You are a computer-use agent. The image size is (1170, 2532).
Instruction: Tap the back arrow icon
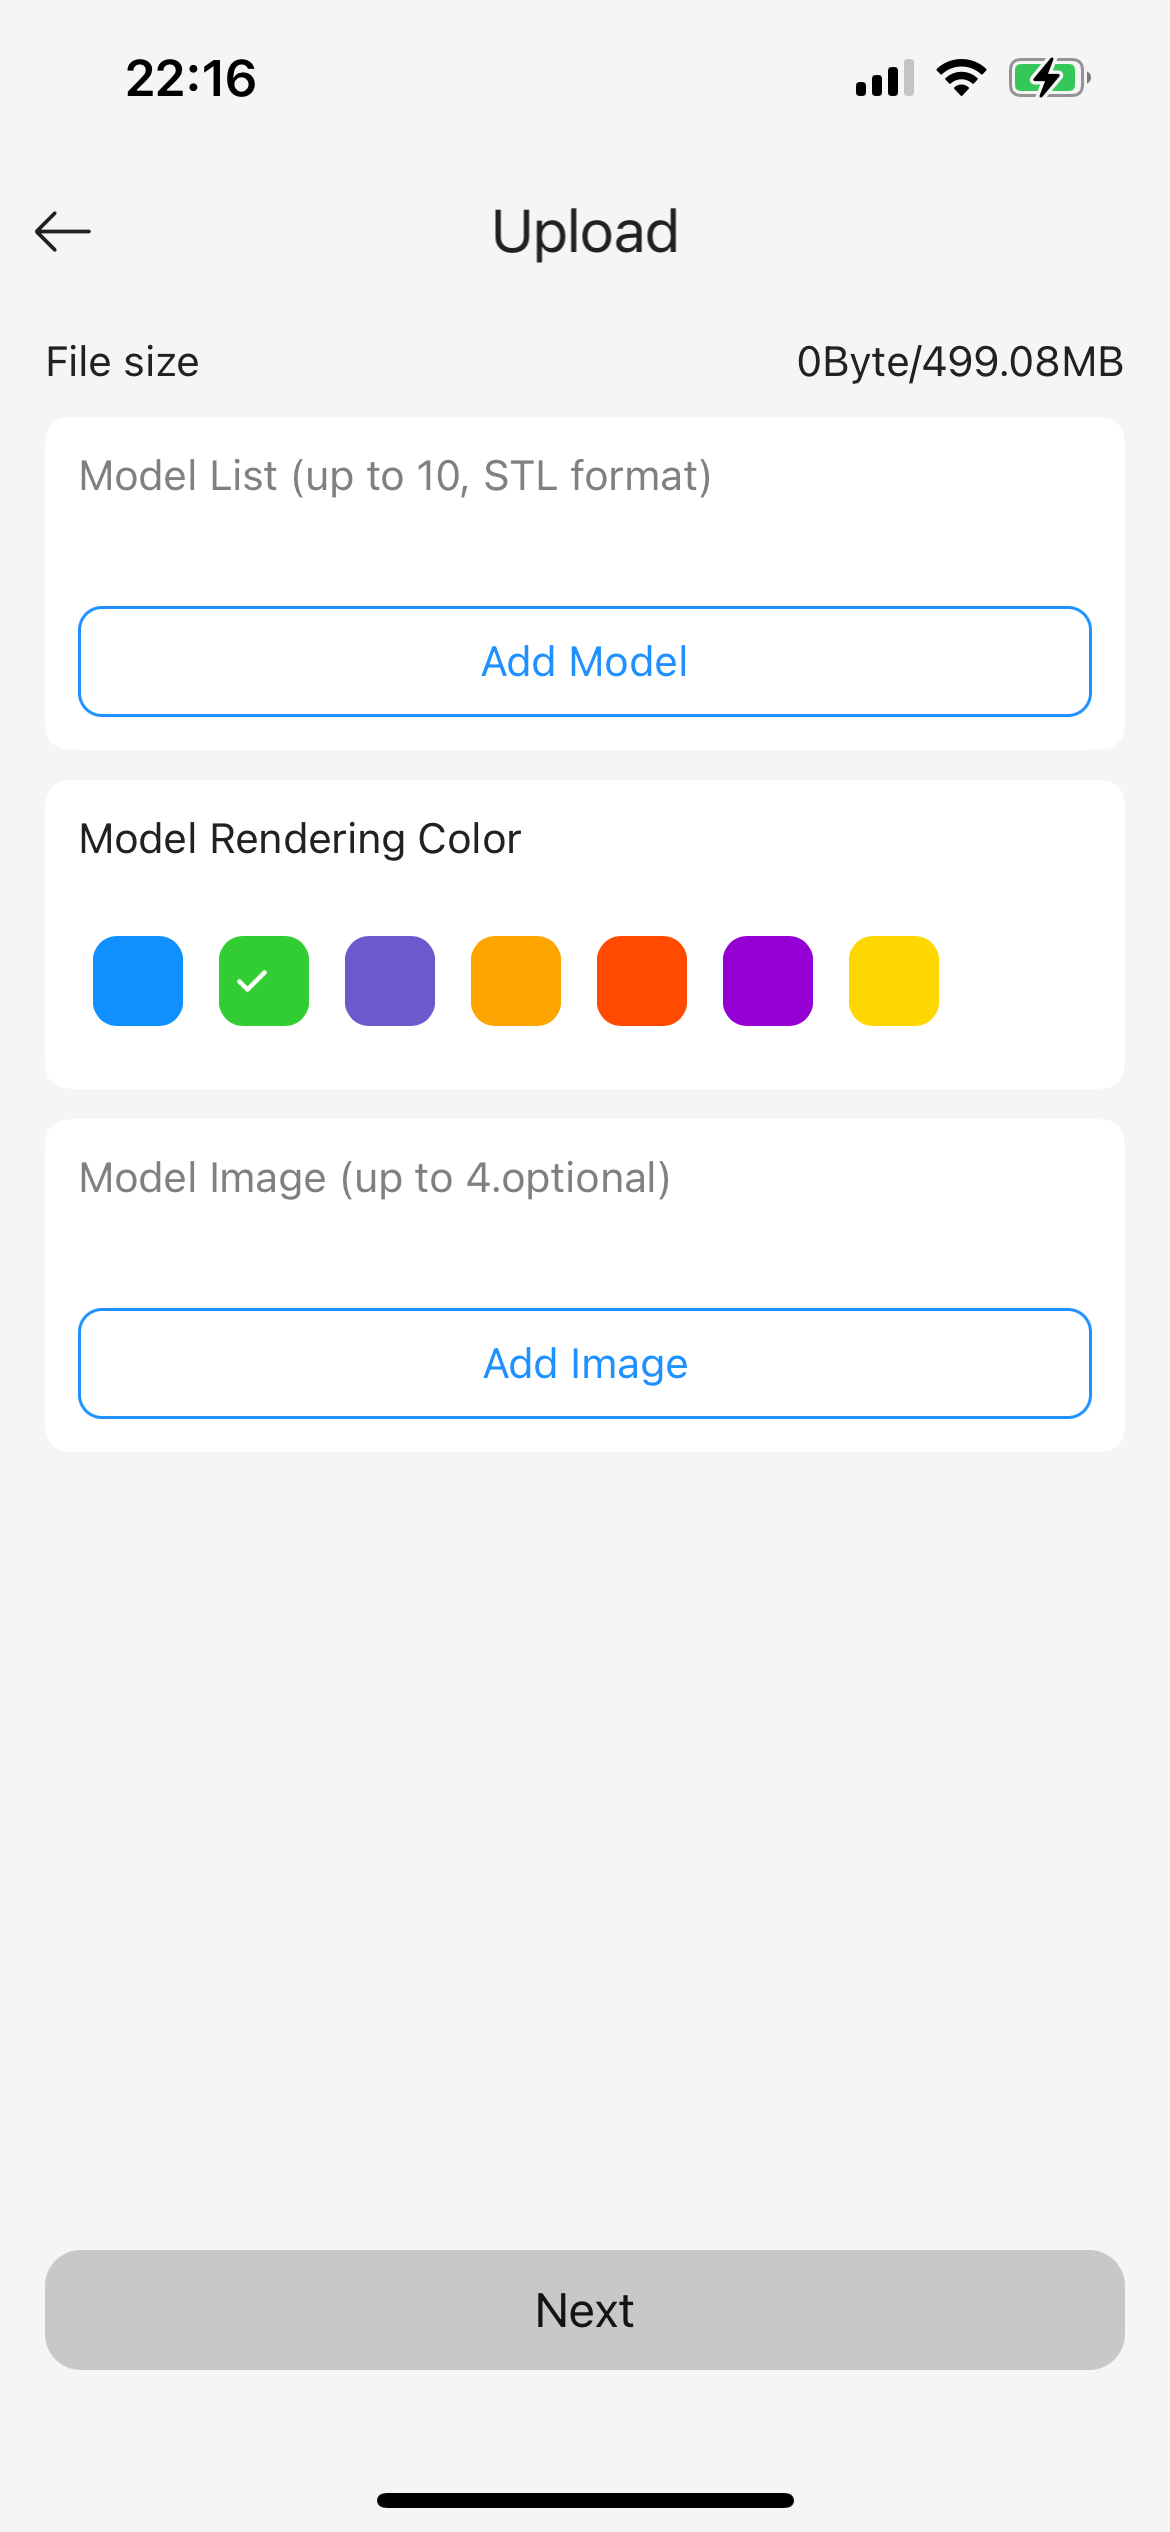63,231
